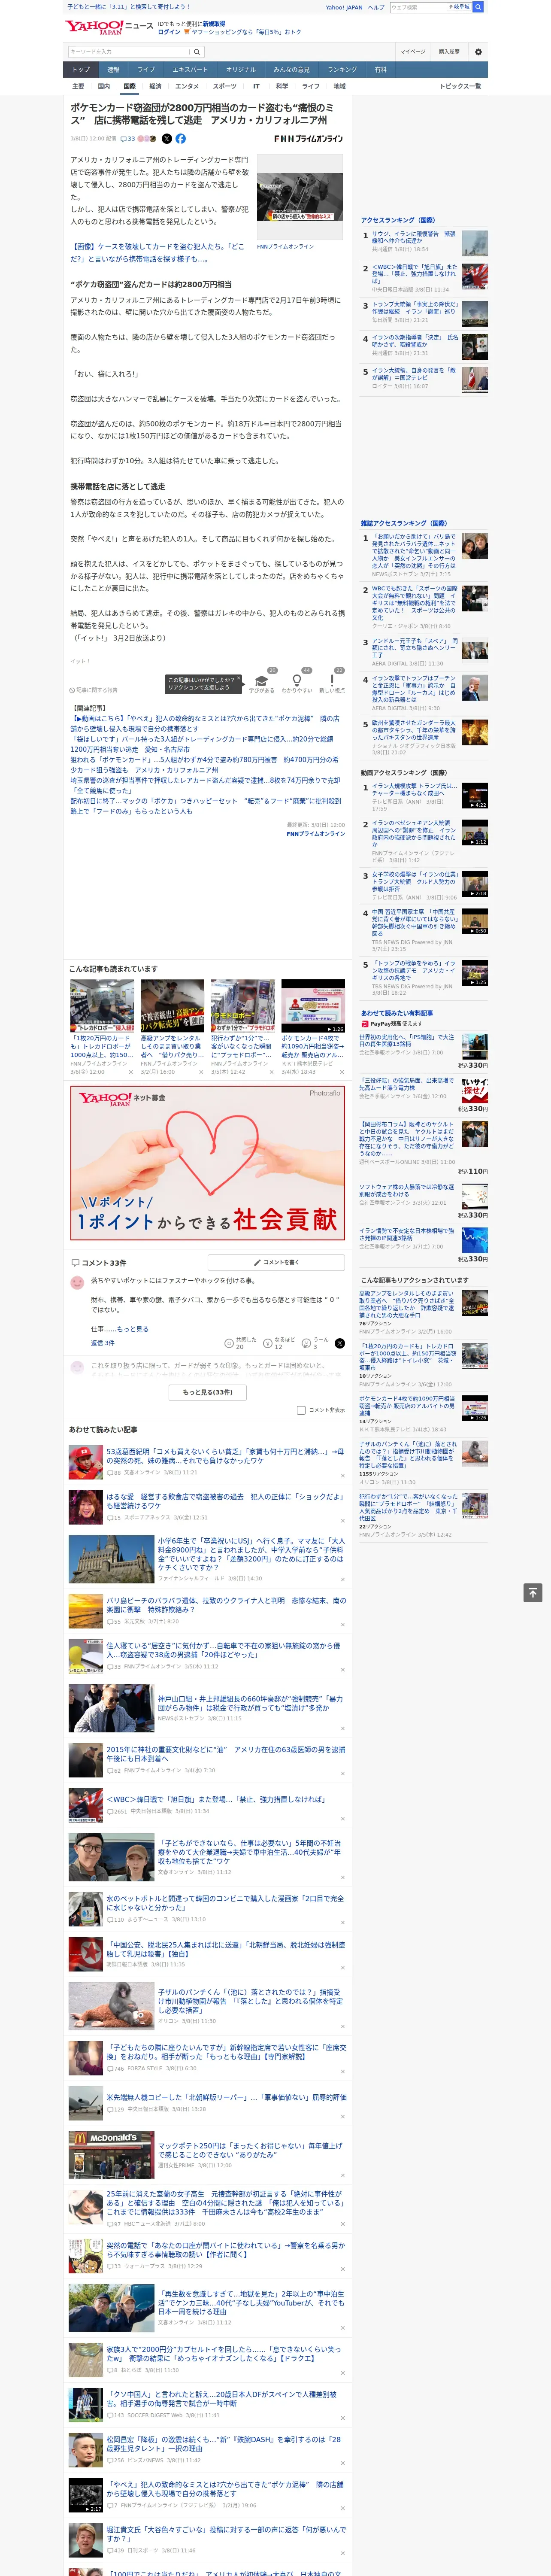This screenshot has width=551, height=2576.
Task: Click the keyword input field キーワードを入力
Action: coord(129,52)
